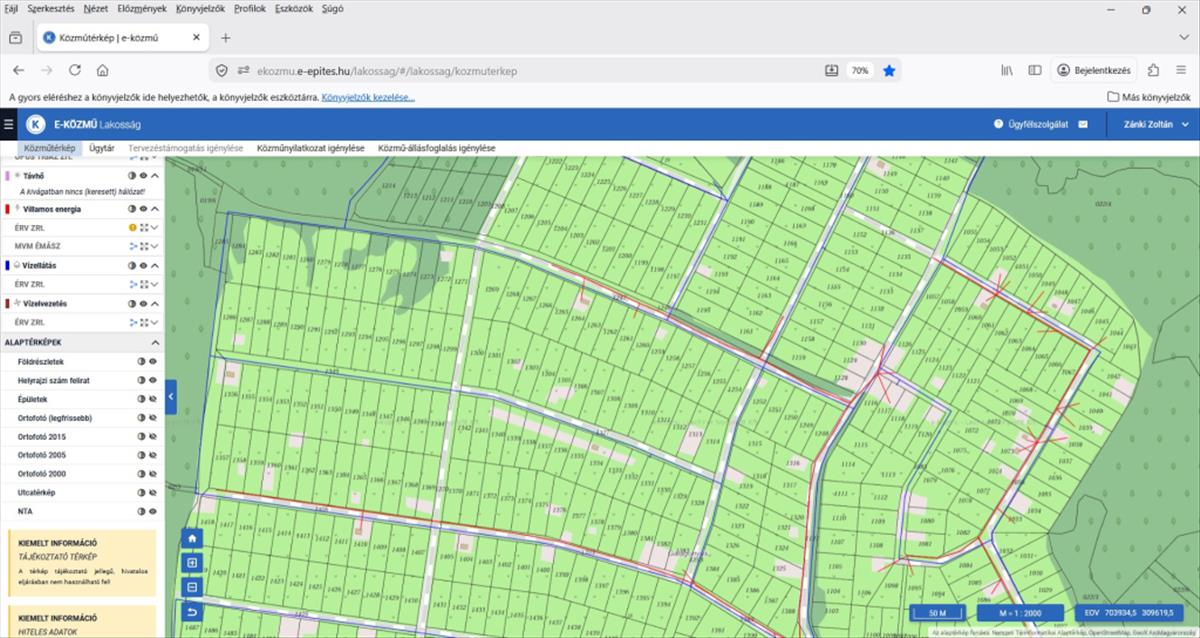The image size is (1200, 638).
Task: Collapse the ALAPTÉRKÉPEK section
Action: click(155, 342)
